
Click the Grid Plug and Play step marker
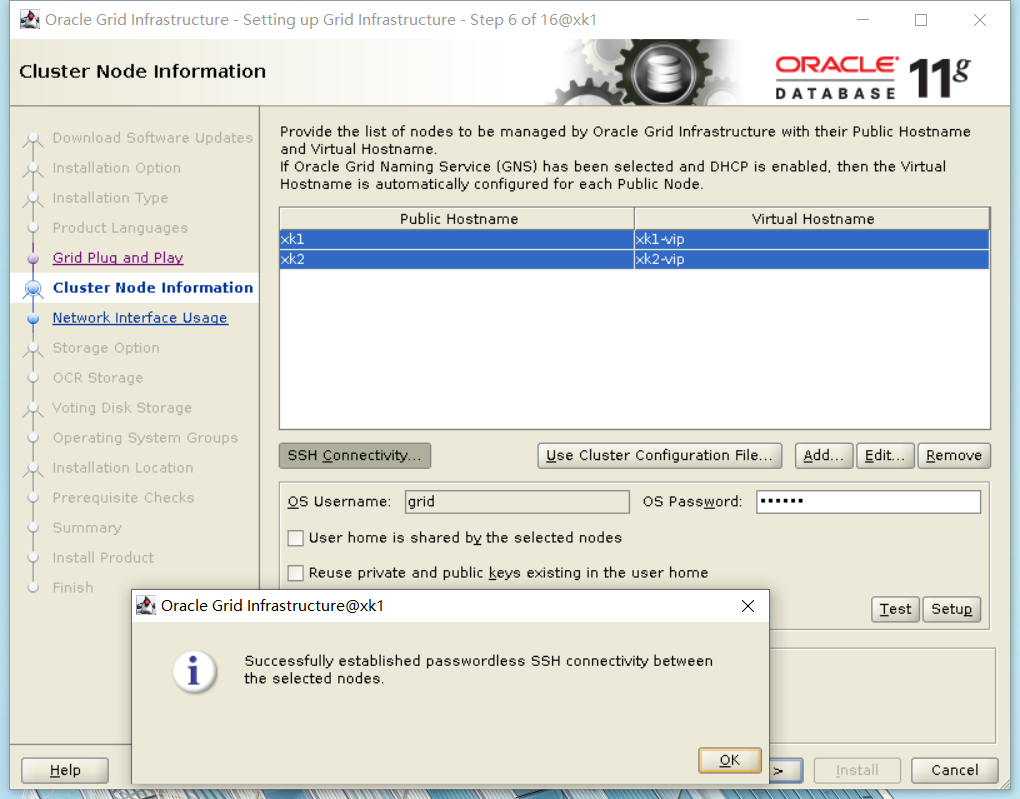33,258
